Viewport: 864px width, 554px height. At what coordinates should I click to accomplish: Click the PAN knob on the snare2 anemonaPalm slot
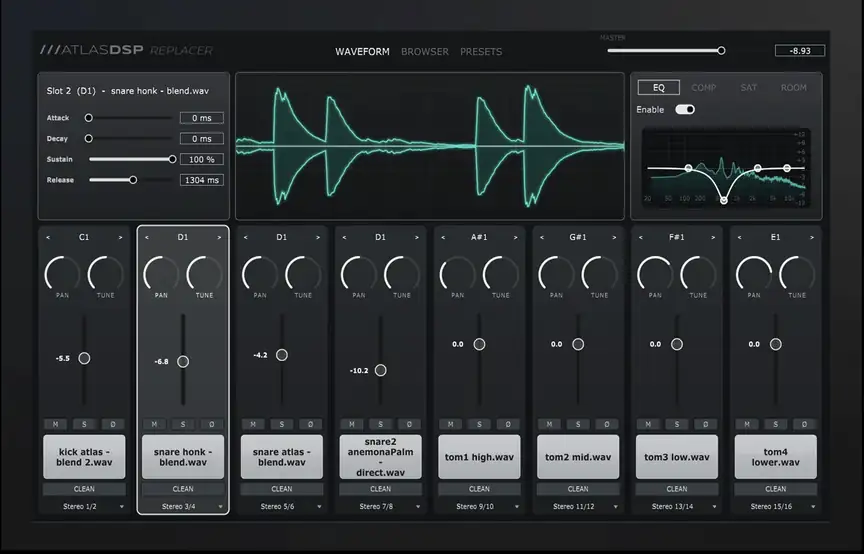pyautogui.click(x=359, y=273)
